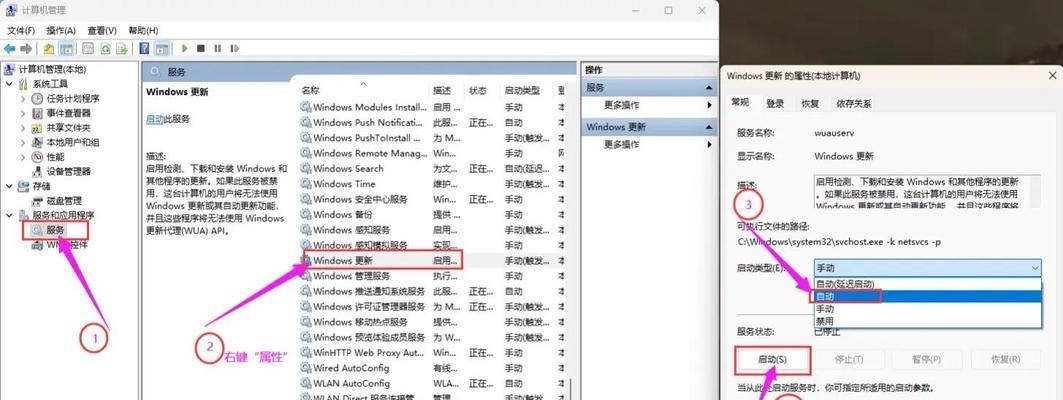Image resolution: width=1063 pixels, height=400 pixels.
Task: Collapse the Windows 更新 section in the 操作 pane
Action: 708,127
